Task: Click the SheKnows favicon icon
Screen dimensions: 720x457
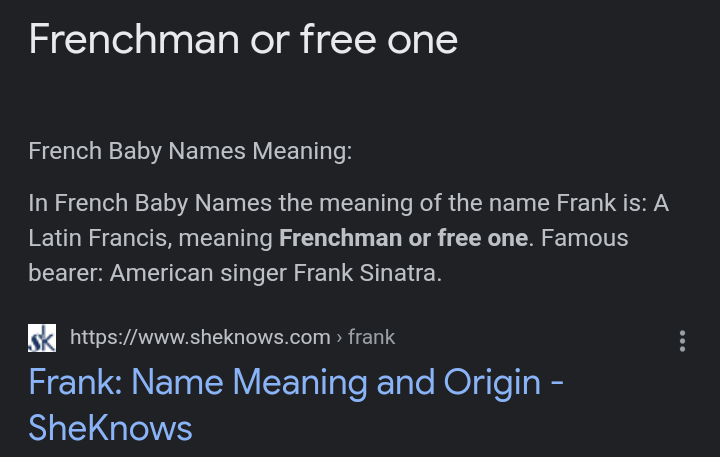Action: click(42, 338)
